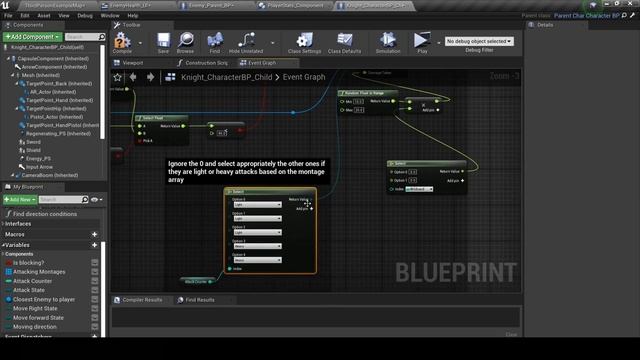Compile the blueprint with the Compile icon
Viewport: 640px width, 360px height.
pyautogui.click(x=122, y=40)
